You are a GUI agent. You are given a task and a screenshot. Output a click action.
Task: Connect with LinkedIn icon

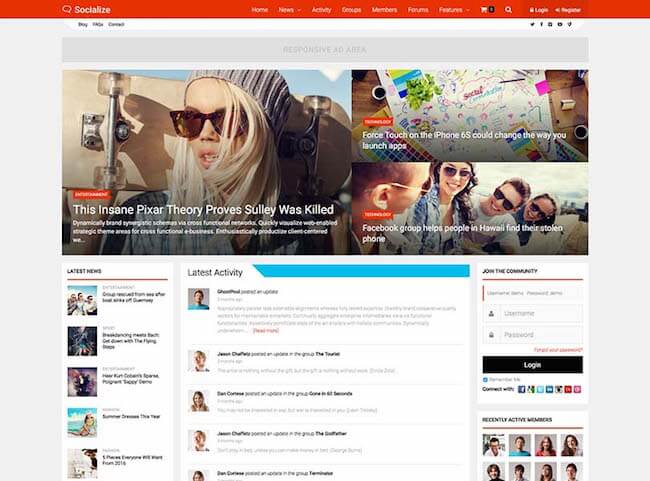549,389
